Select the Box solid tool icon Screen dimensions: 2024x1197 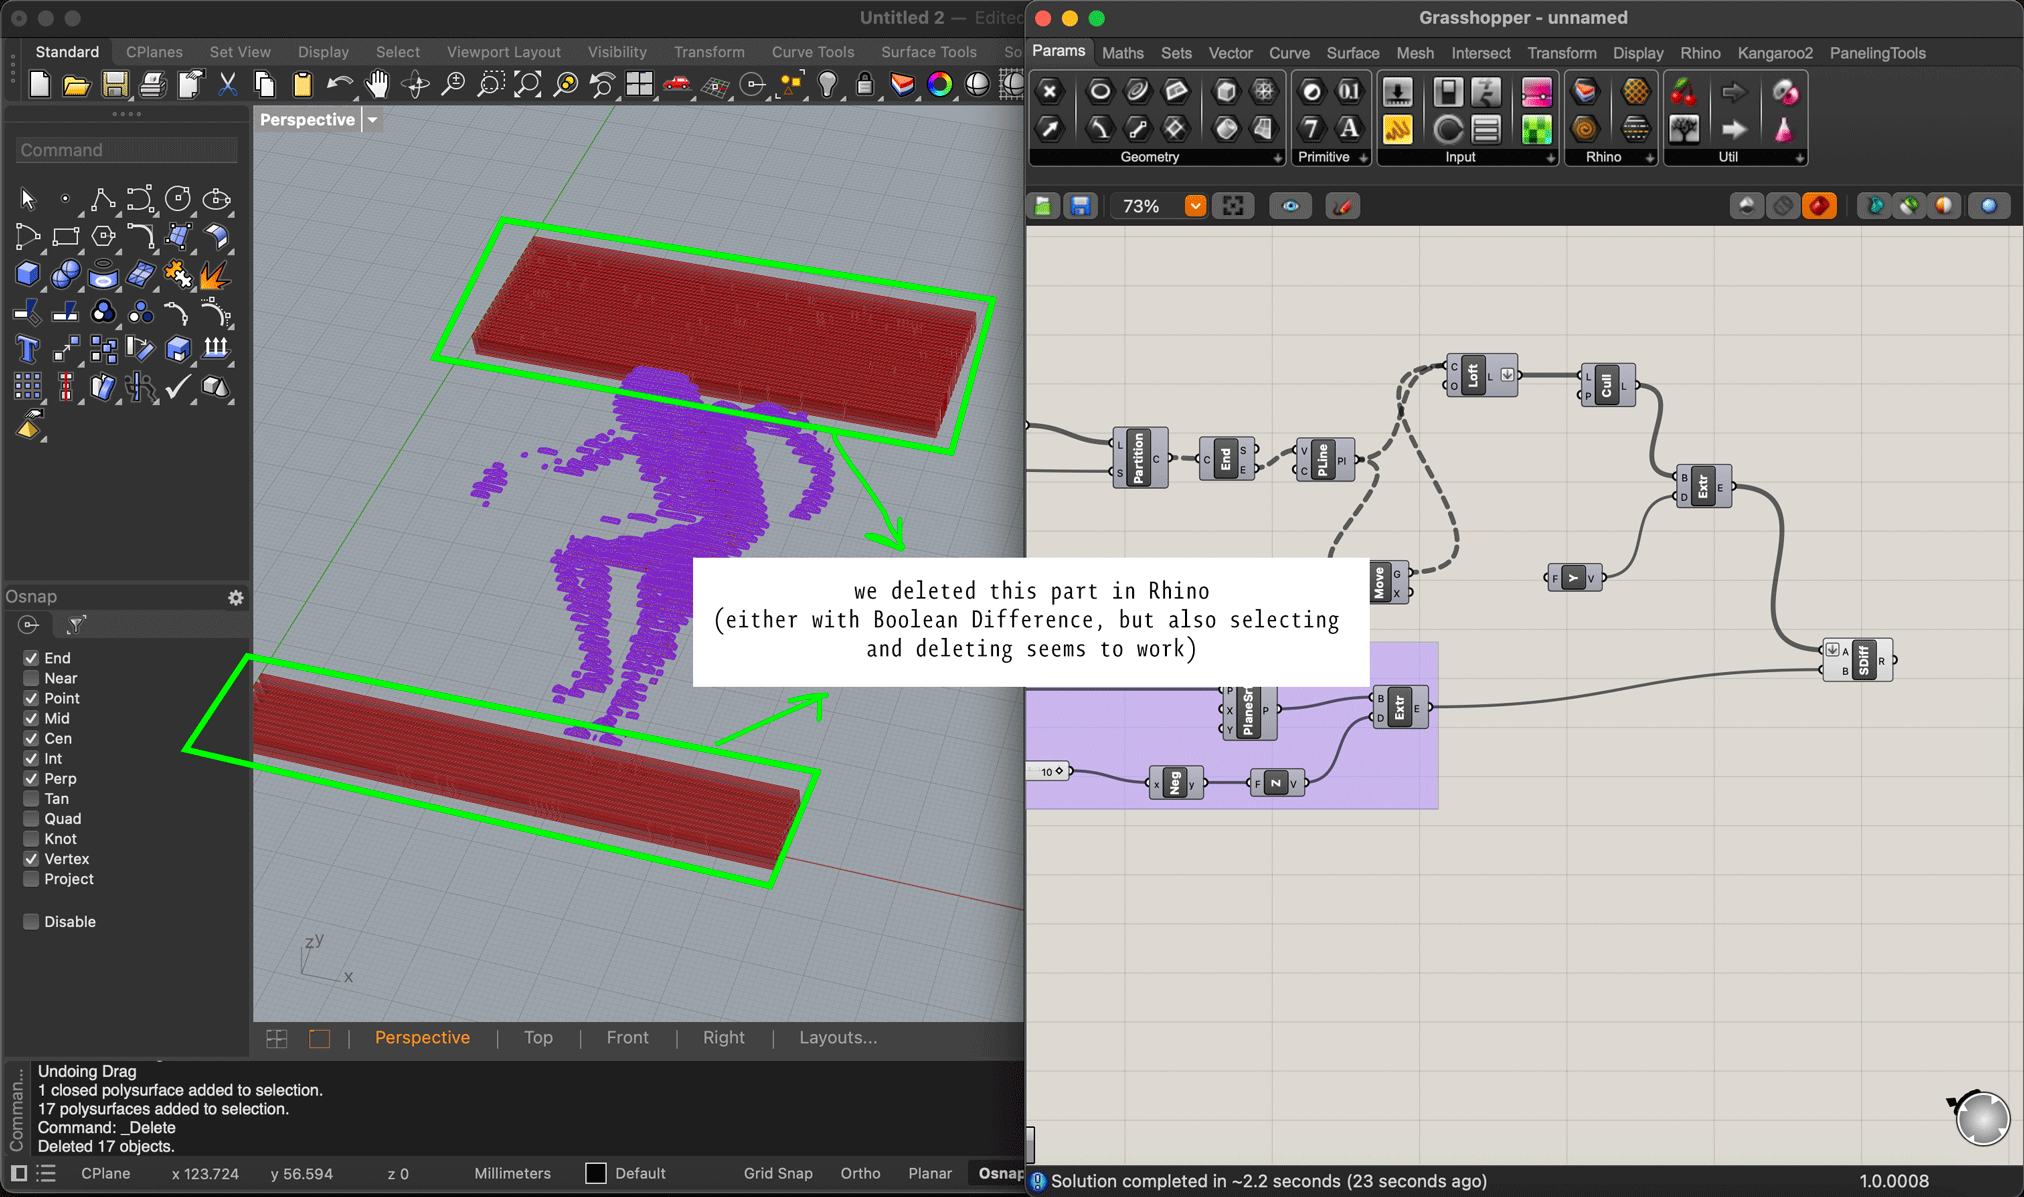pos(27,274)
